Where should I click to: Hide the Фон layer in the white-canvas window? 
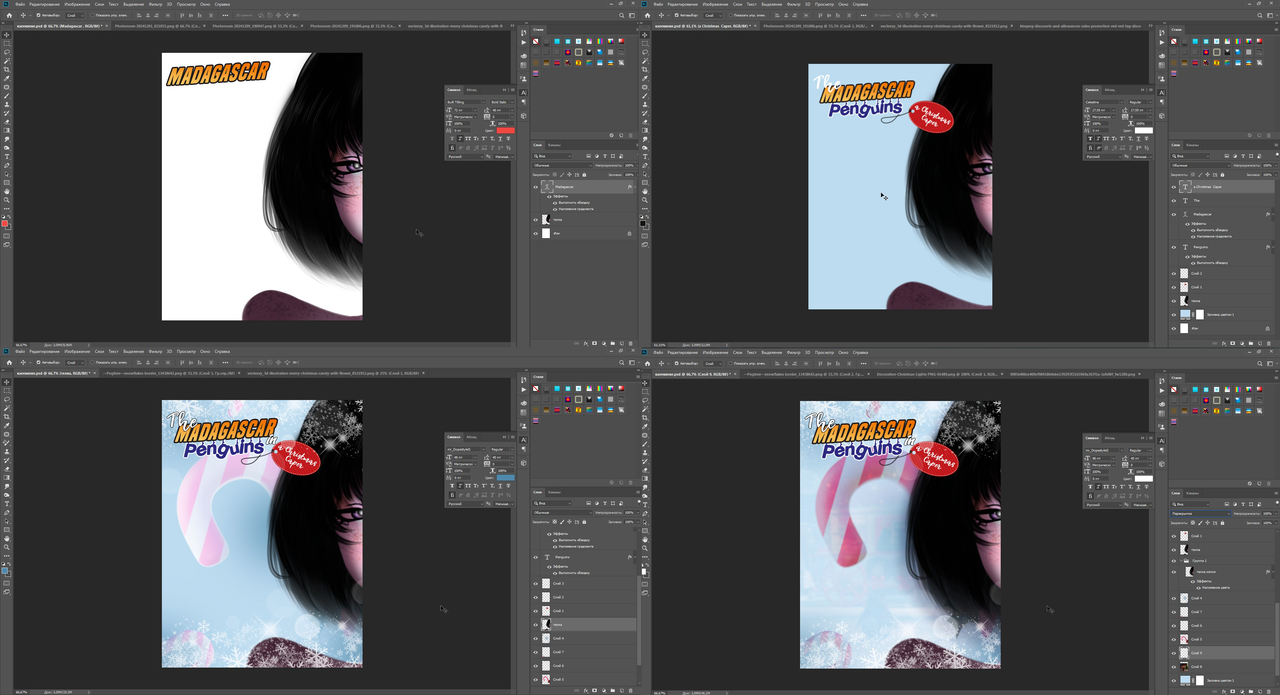(536, 234)
